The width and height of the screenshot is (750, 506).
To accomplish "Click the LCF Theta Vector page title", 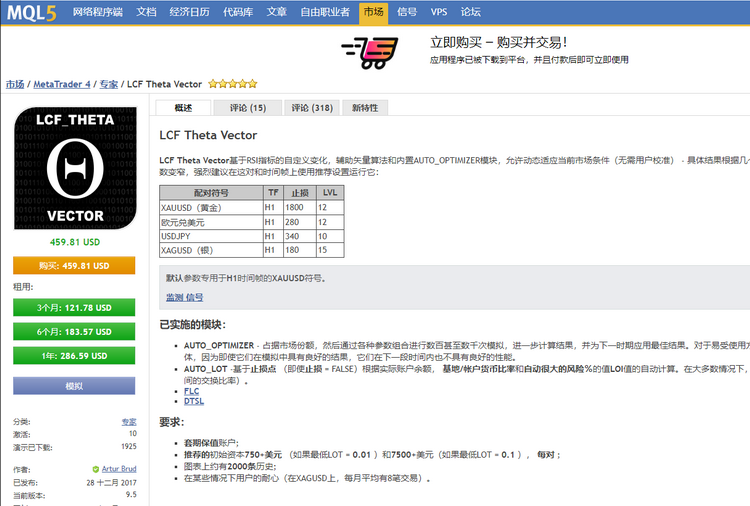I will [x=208, y=135].
